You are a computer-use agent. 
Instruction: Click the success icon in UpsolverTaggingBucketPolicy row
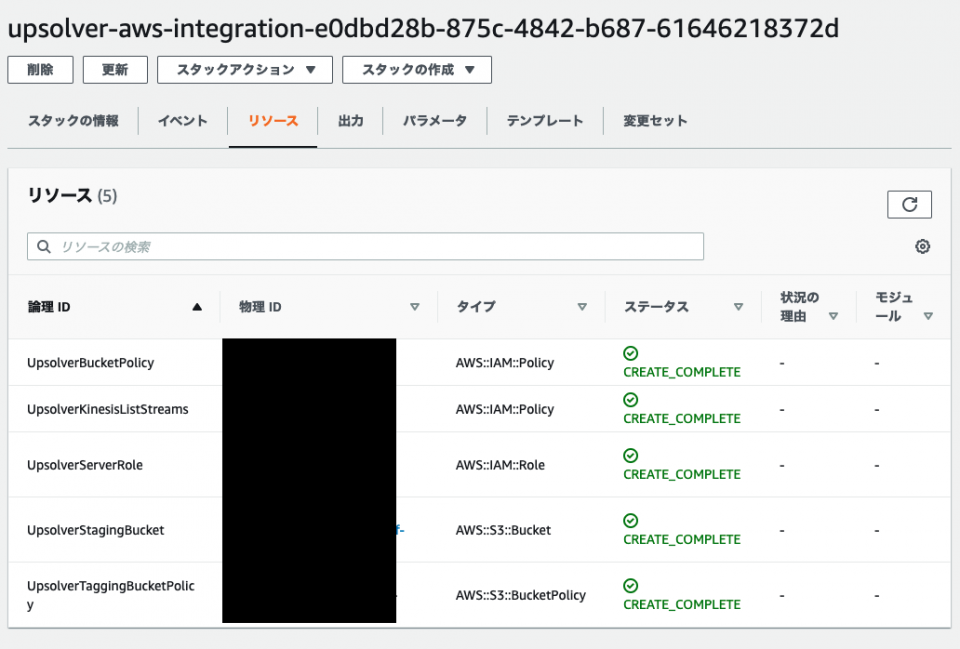[631, 586]
